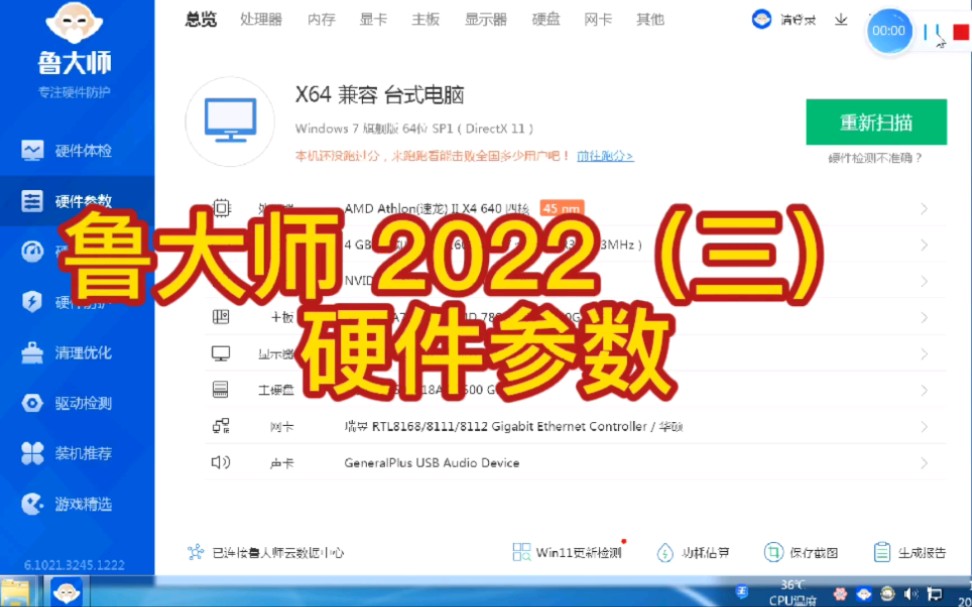The height and width of the screenshot is (607, 972).
Task: Click the 重新扫描 rescan button
Action: click(876, 121)
